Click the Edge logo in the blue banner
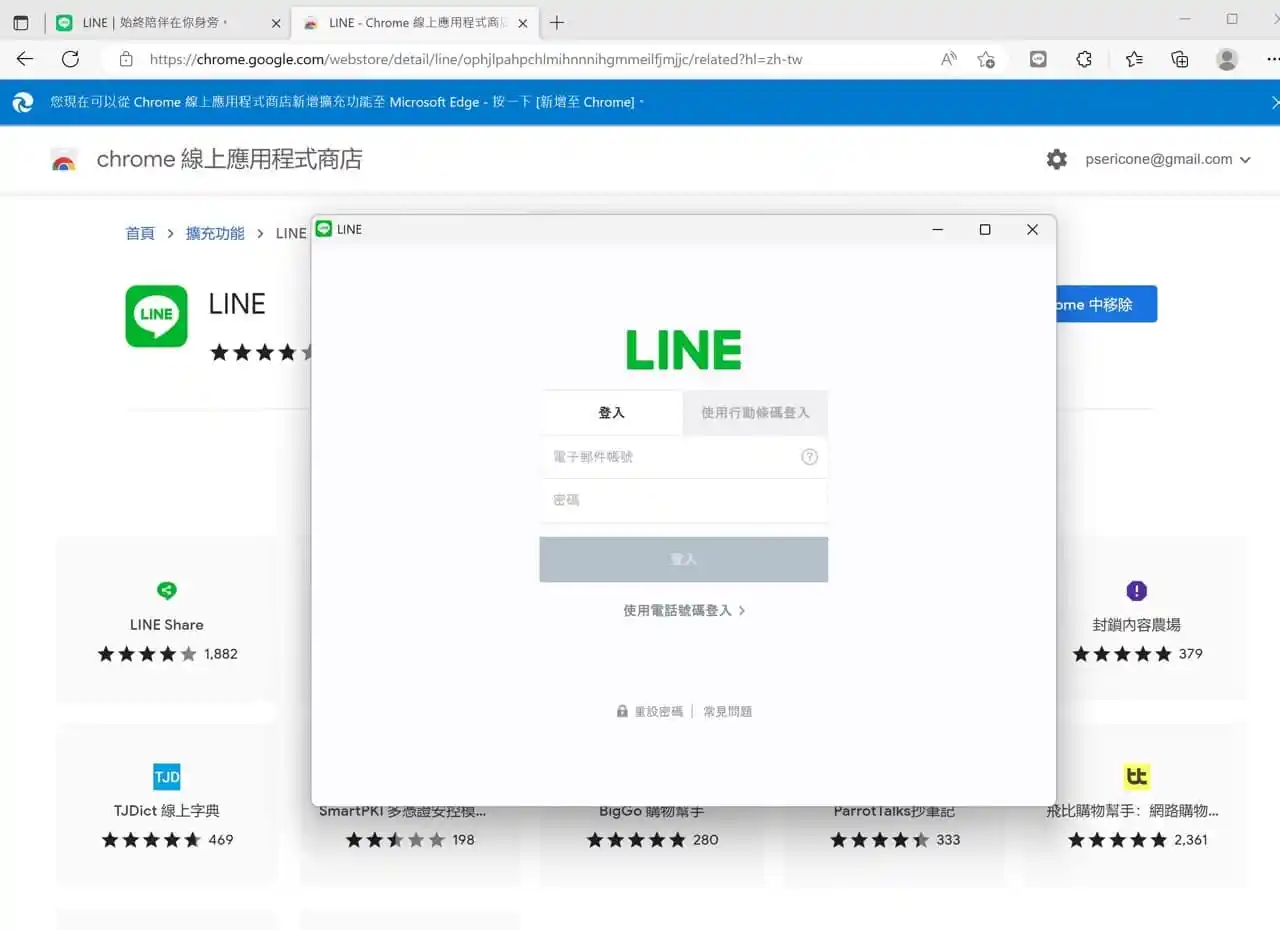This screenshot has width=1280, height=930. pos(22,102)
